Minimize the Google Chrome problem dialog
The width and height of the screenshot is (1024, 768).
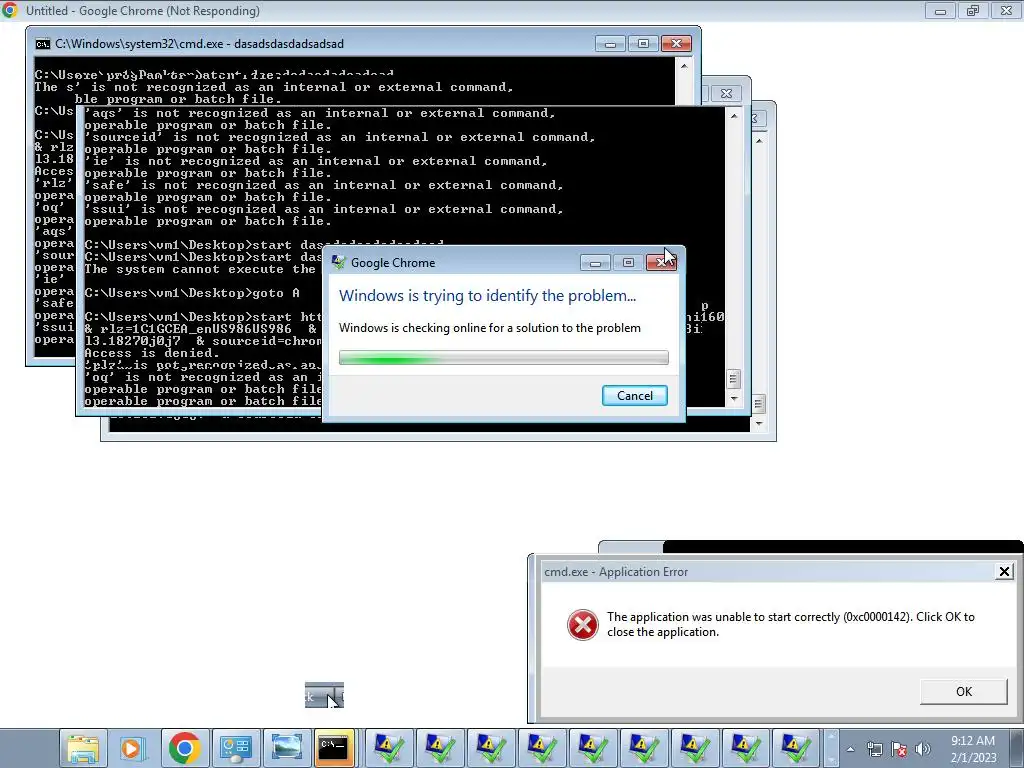(x=595, y=263)
